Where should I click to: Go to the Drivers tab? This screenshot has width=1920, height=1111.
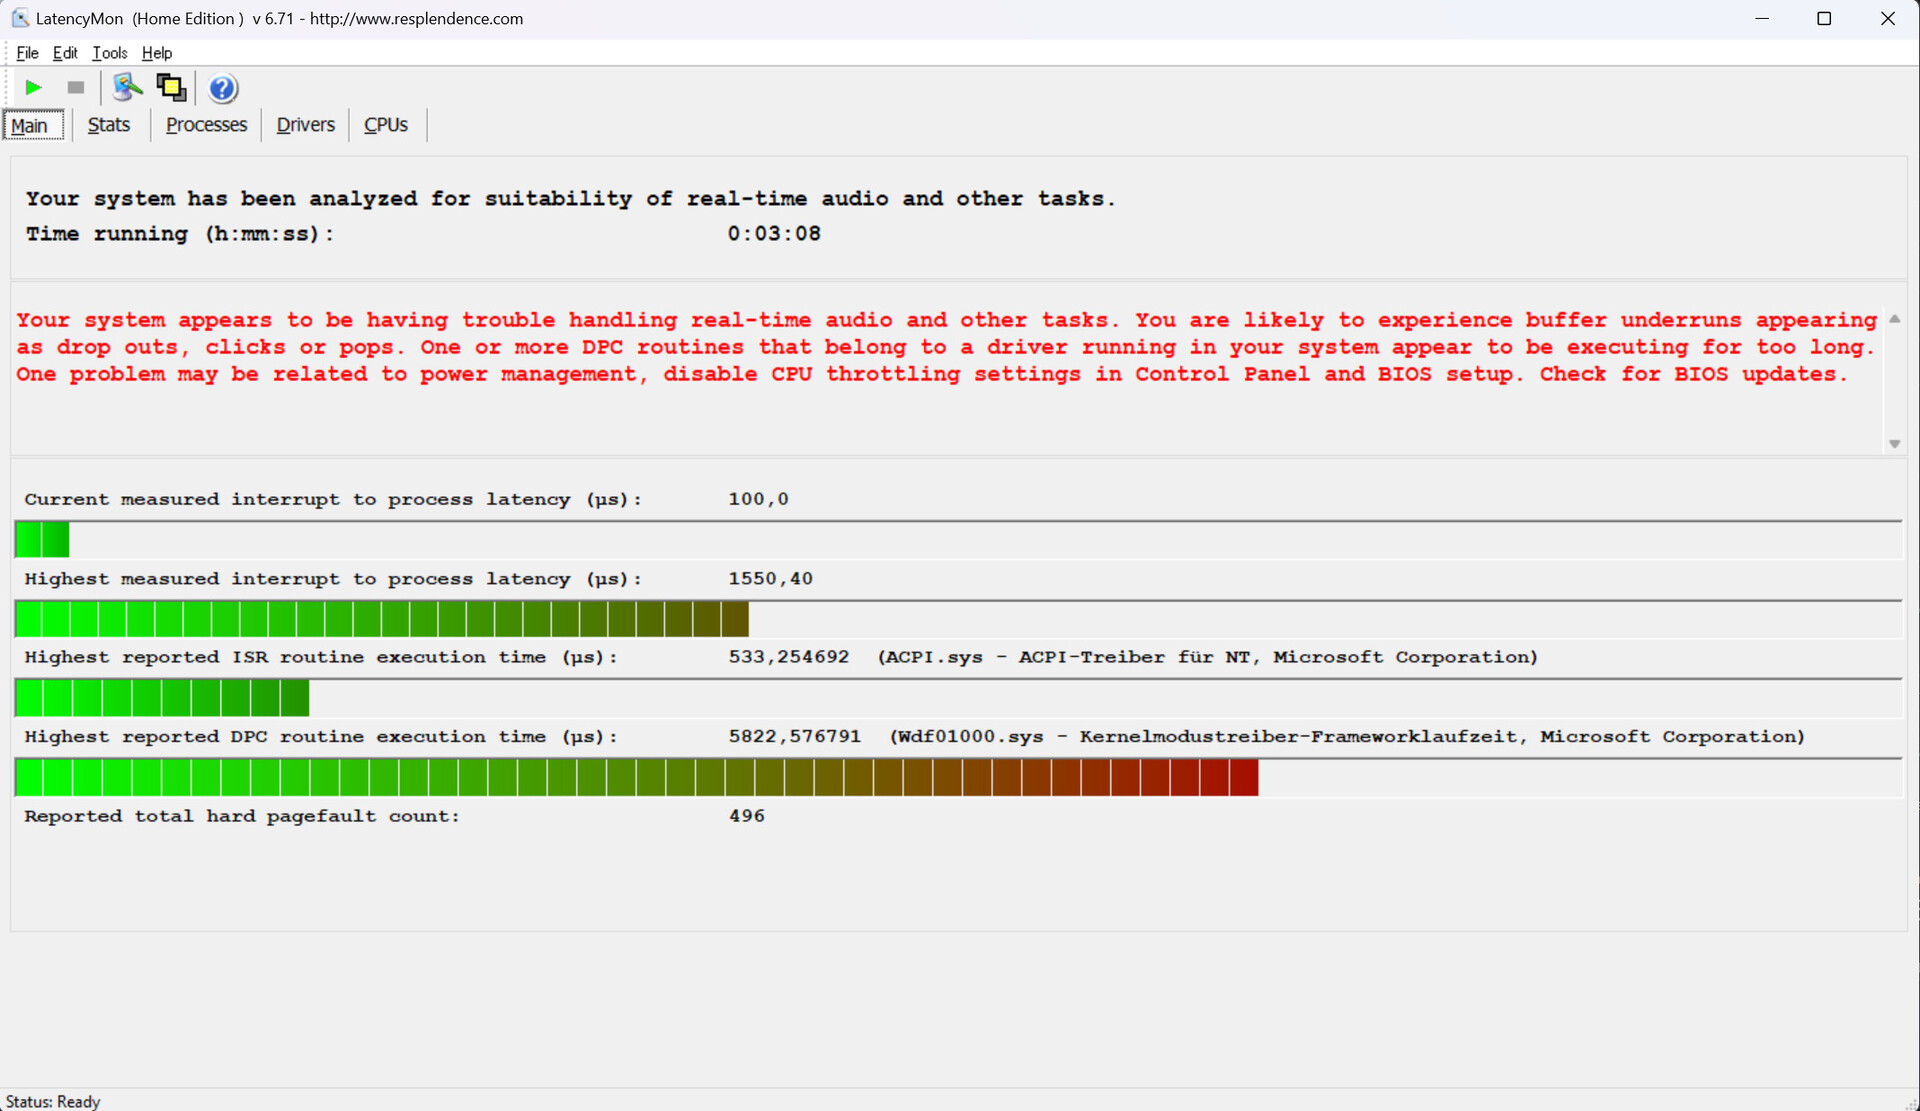point(305,125)
